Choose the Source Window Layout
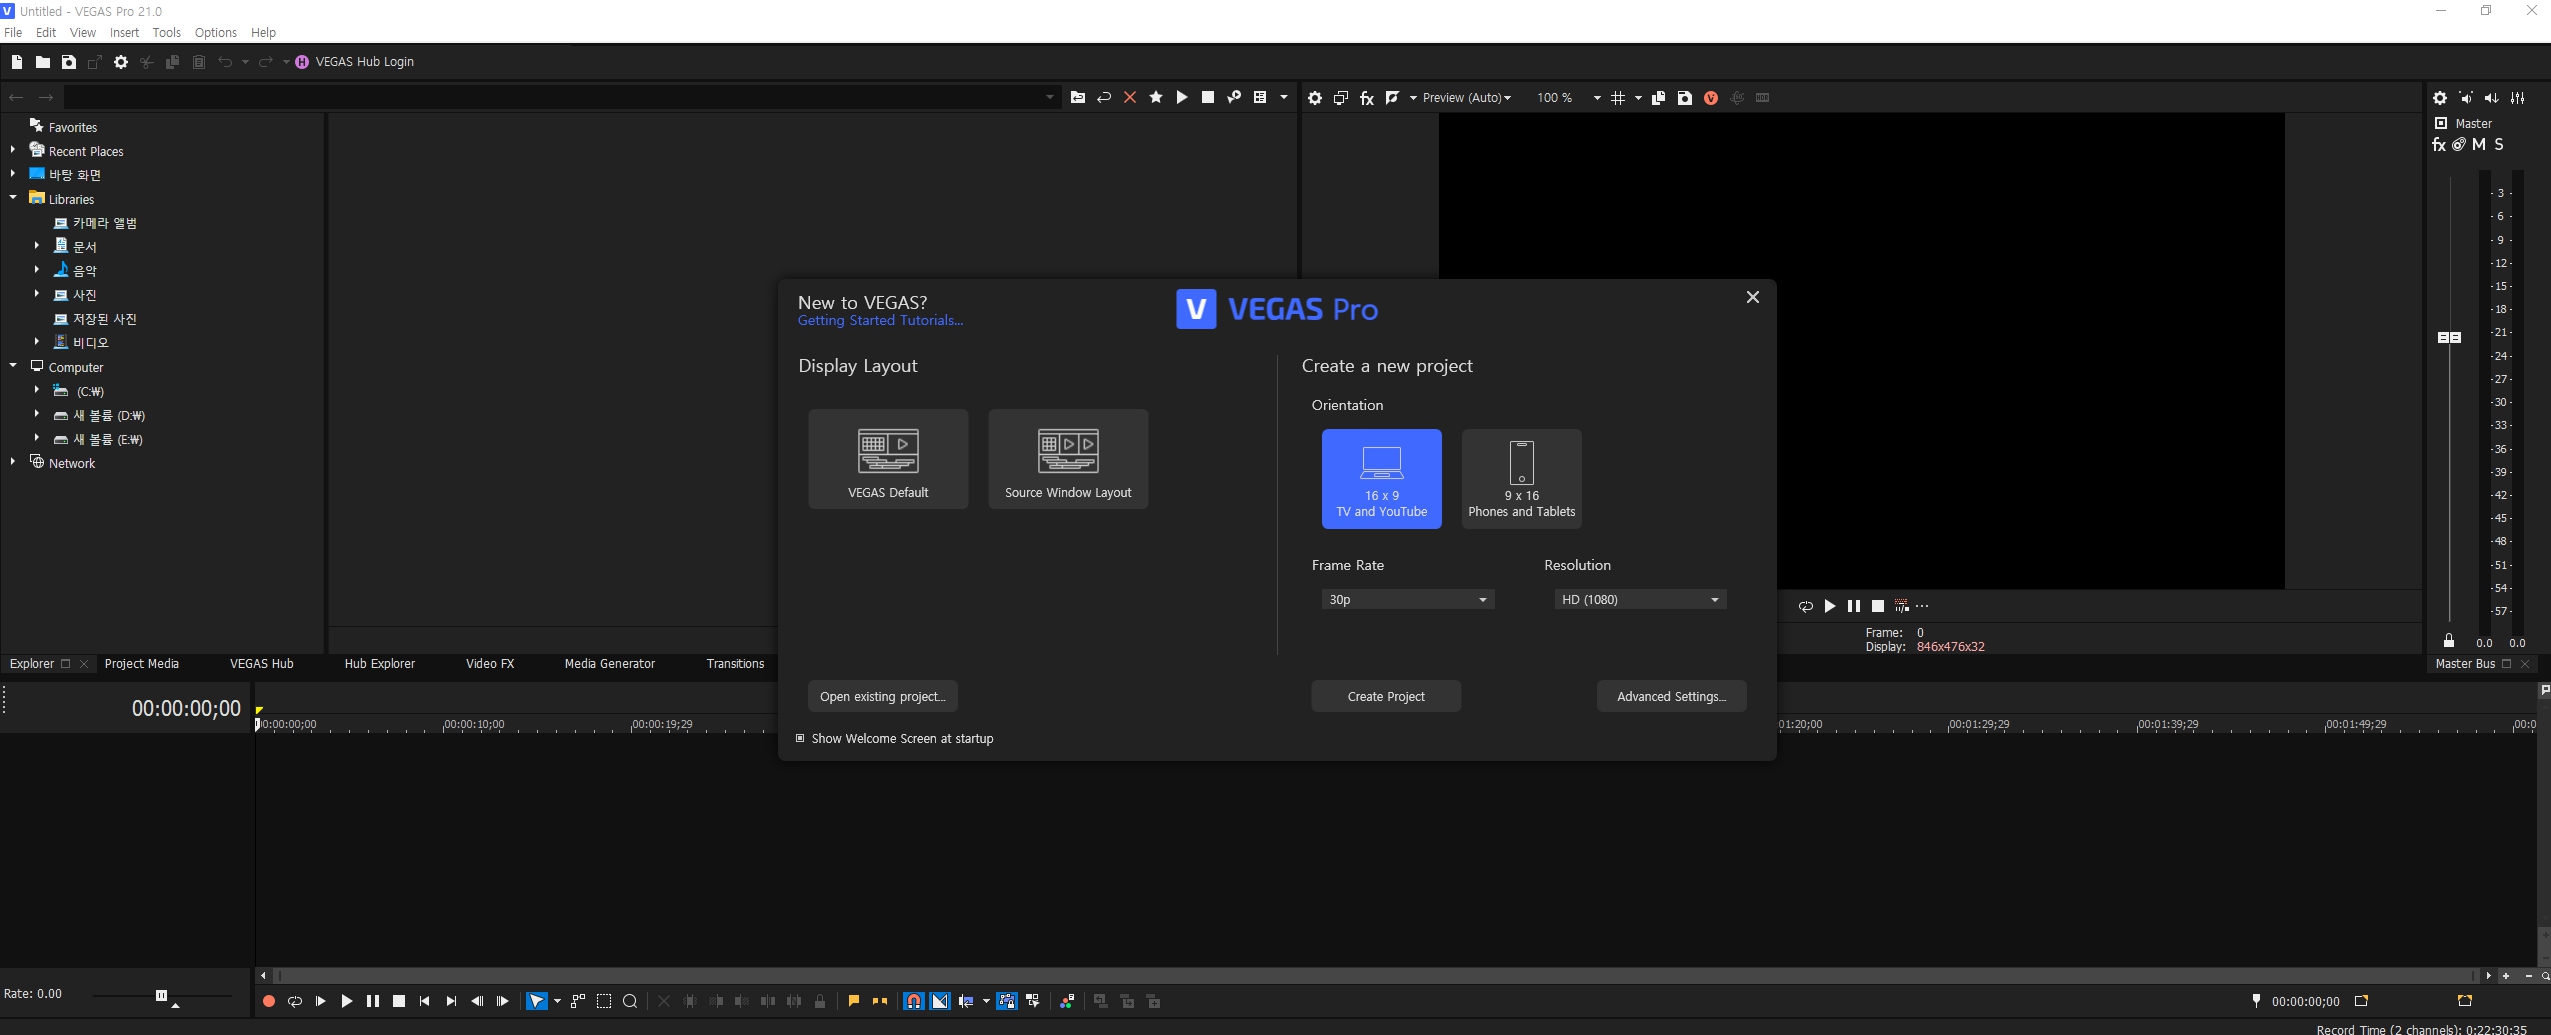This screenshot has height=1035, width=2551. coord(1068,459)
